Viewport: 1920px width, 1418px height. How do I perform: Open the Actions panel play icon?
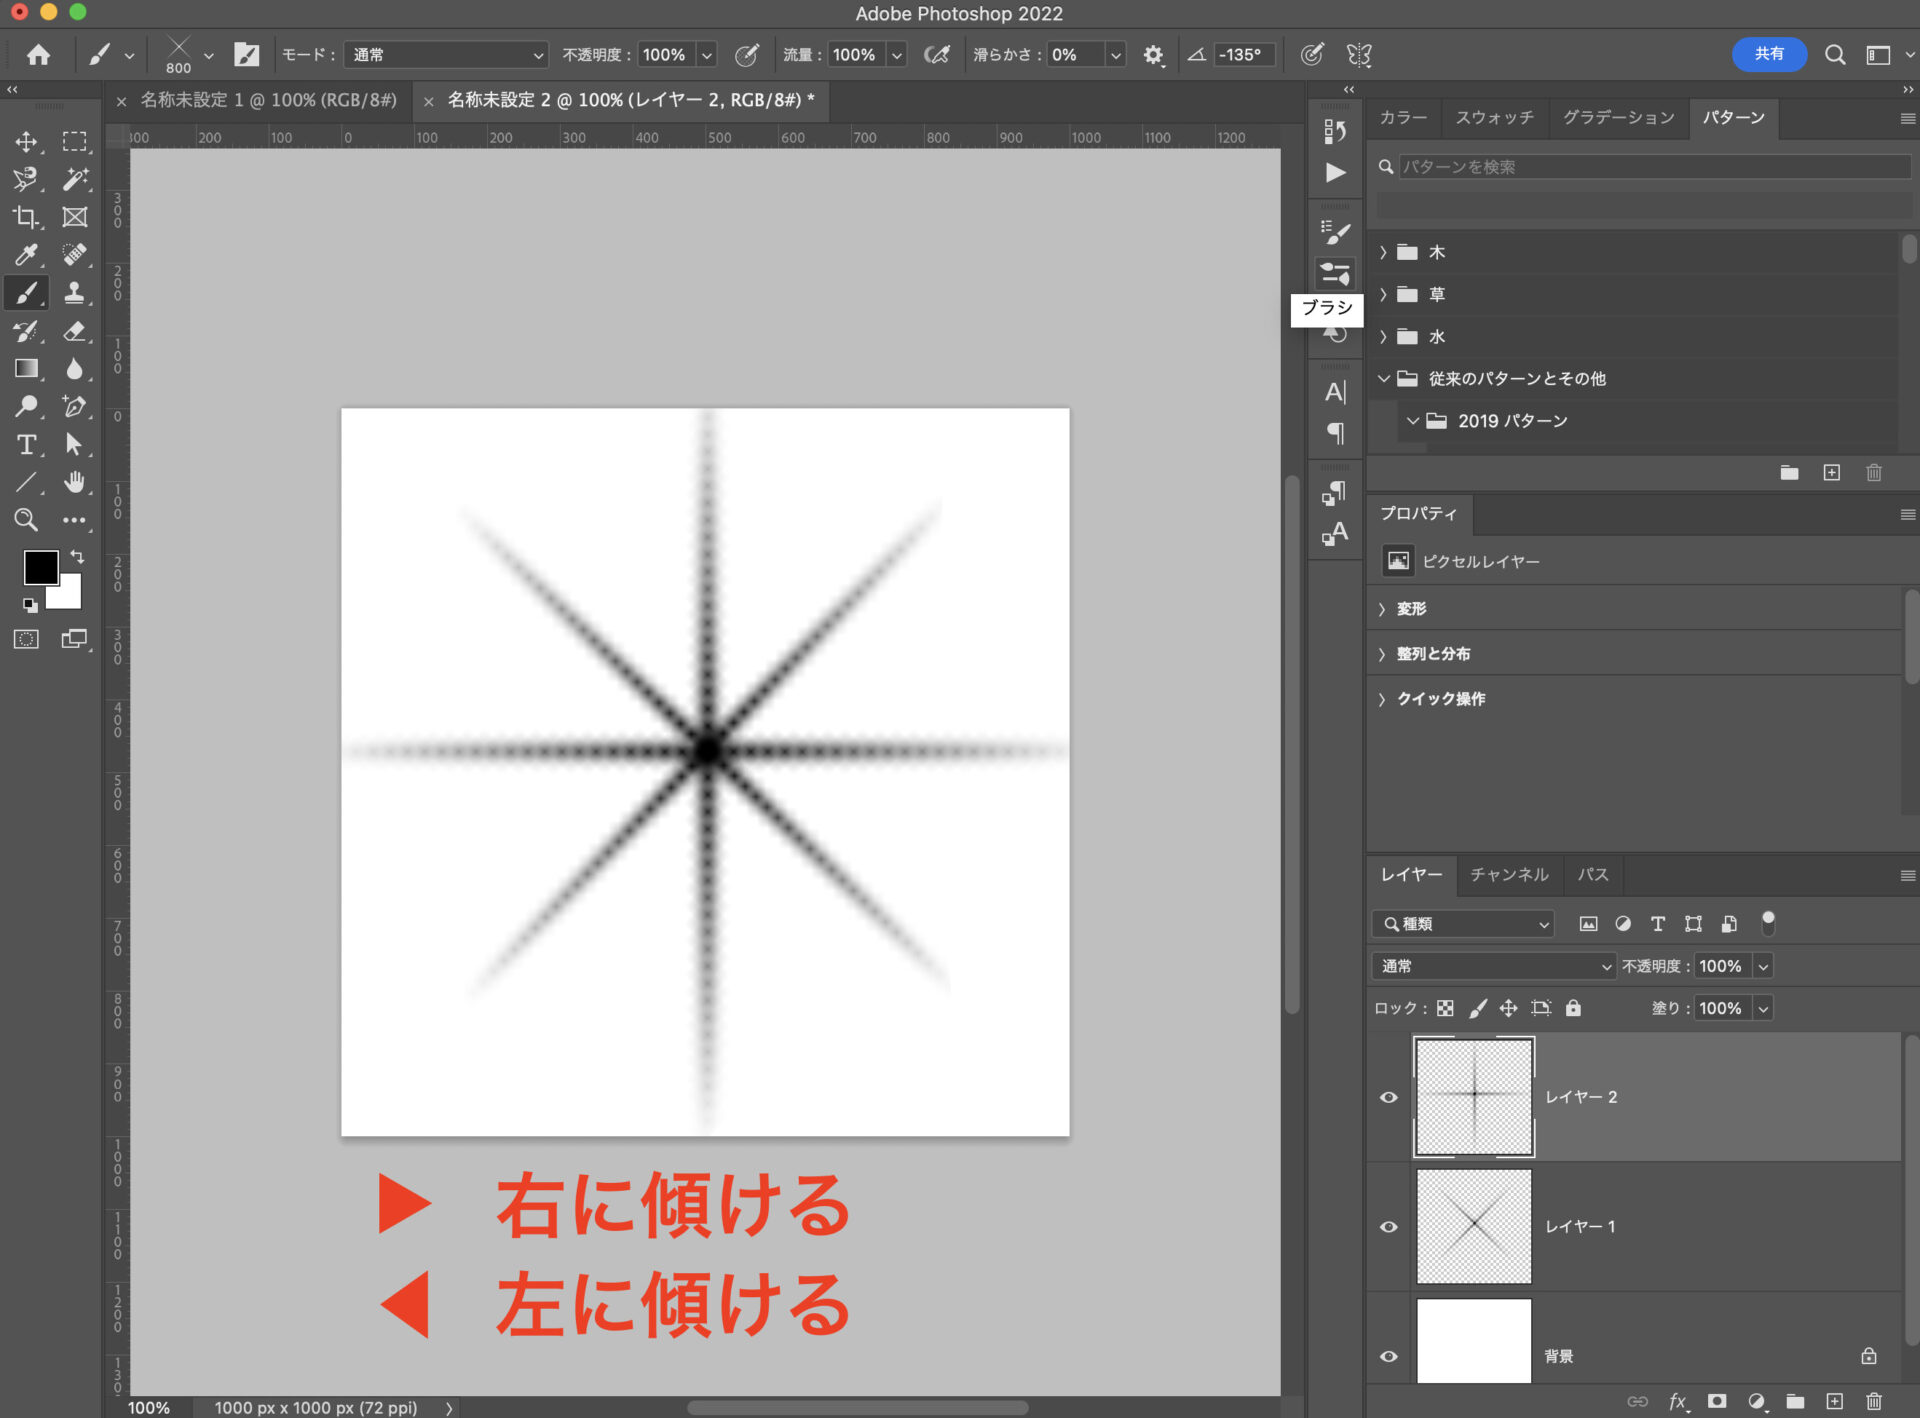point(1335,173)
